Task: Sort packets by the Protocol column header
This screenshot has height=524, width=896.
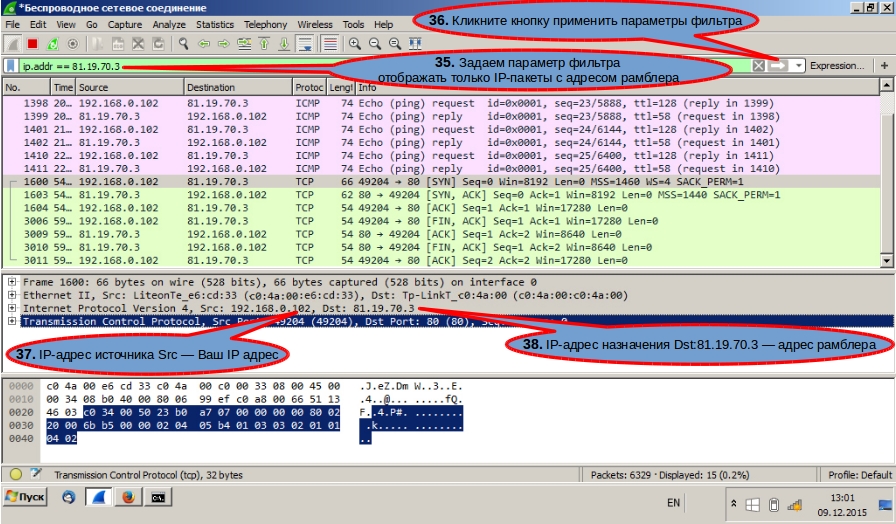Action: click(309, 87)
